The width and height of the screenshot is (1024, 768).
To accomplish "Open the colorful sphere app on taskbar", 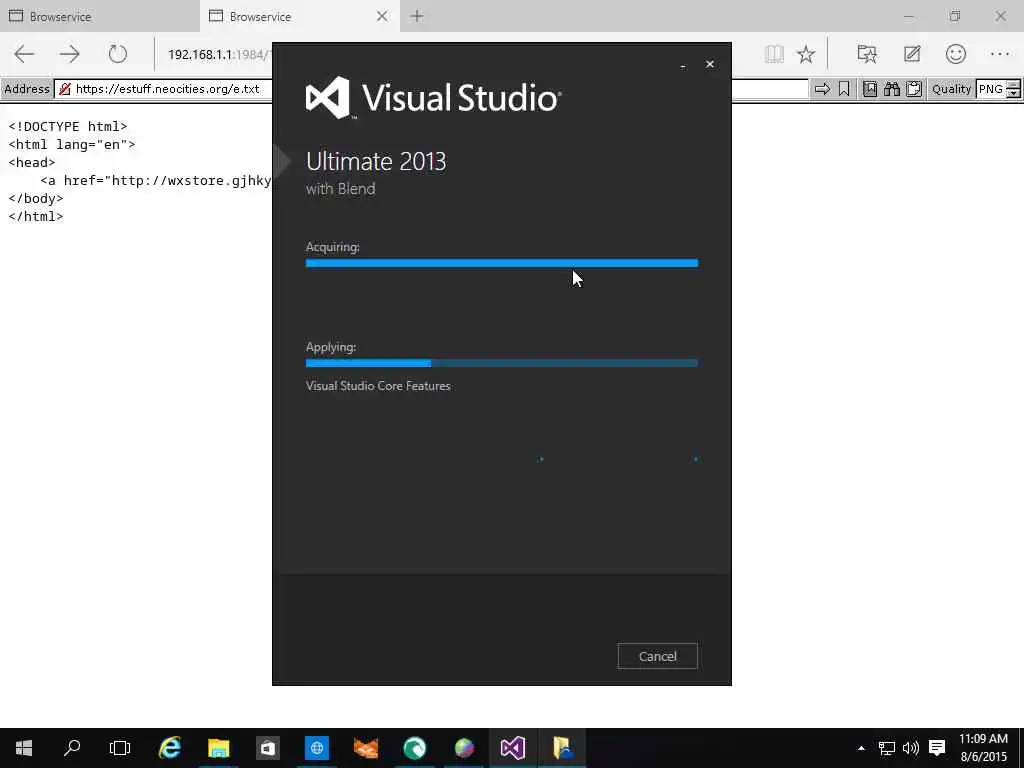I will click(x=464, y=748).
